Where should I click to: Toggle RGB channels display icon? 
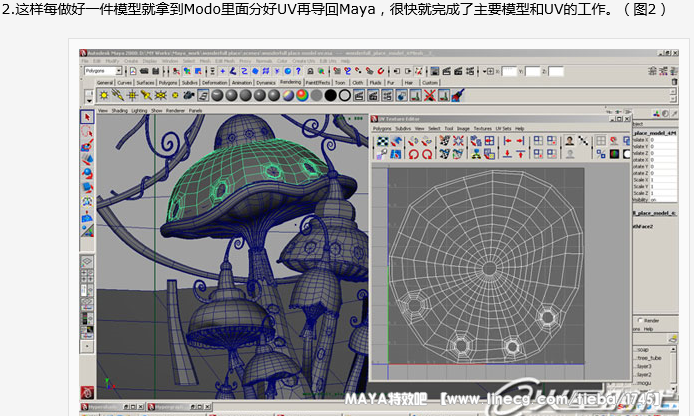(x=614, y=154)
